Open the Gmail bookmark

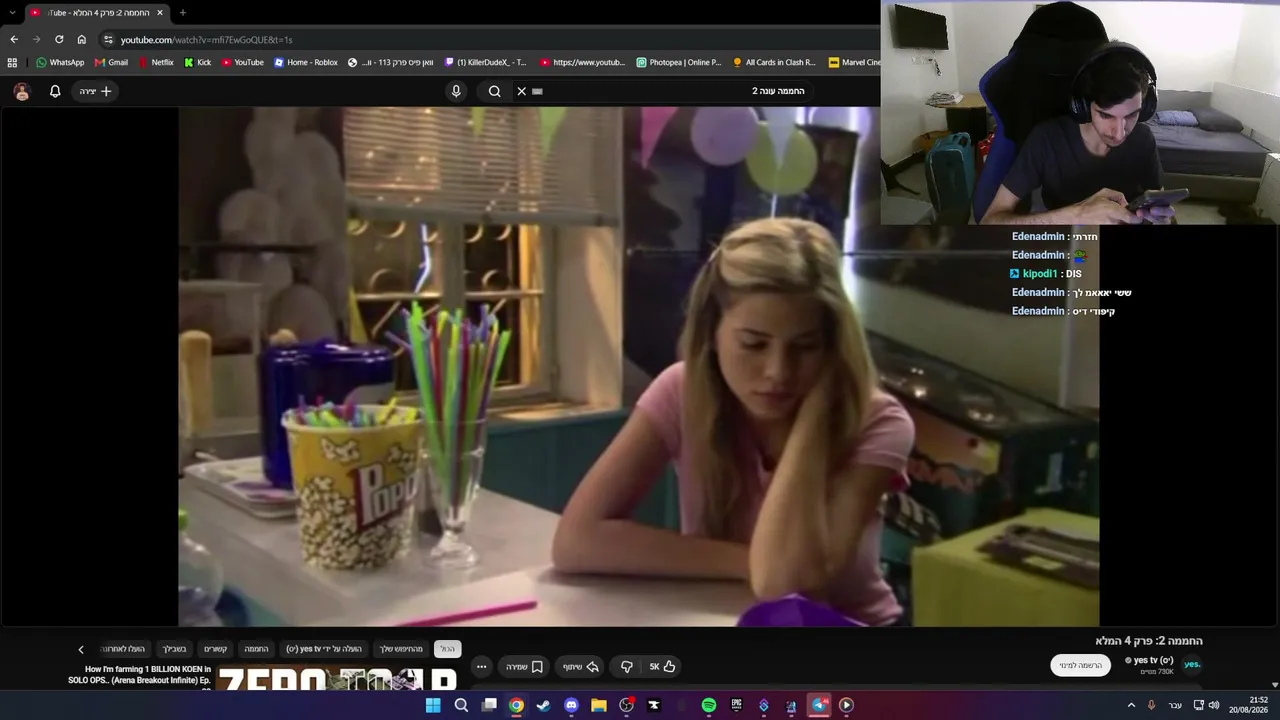tap(110, 62)
